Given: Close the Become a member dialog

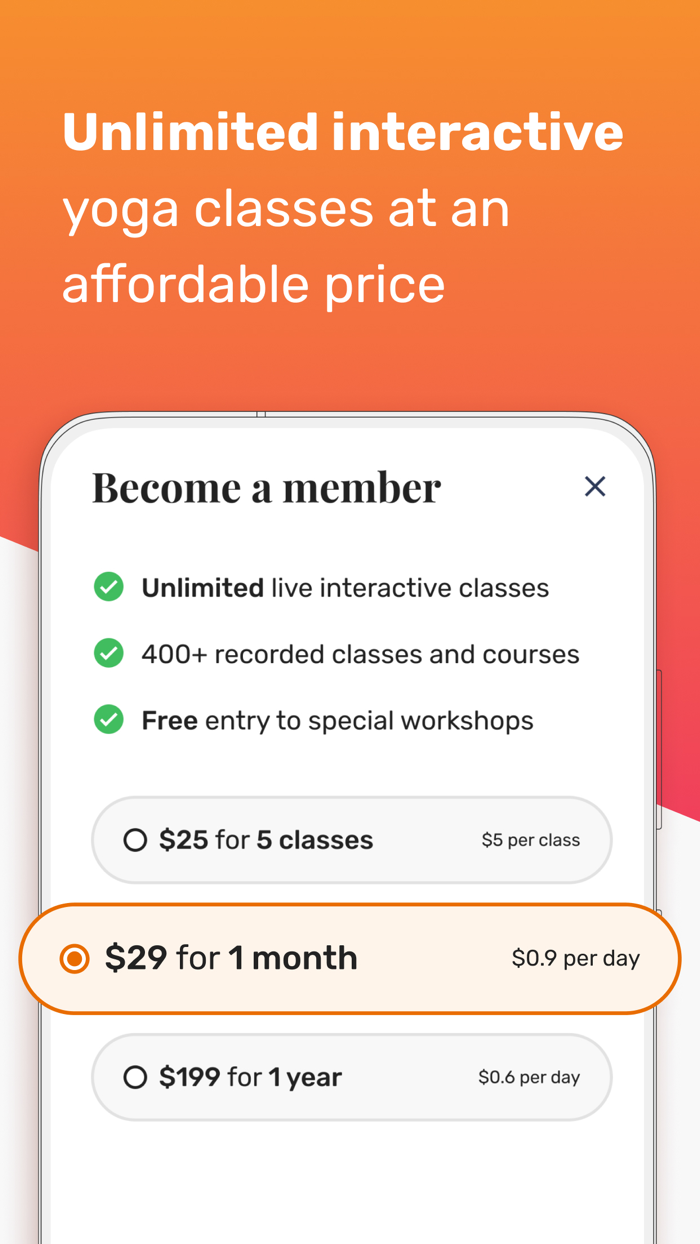Looking at the screenshot, I should [x=595, y=487].
